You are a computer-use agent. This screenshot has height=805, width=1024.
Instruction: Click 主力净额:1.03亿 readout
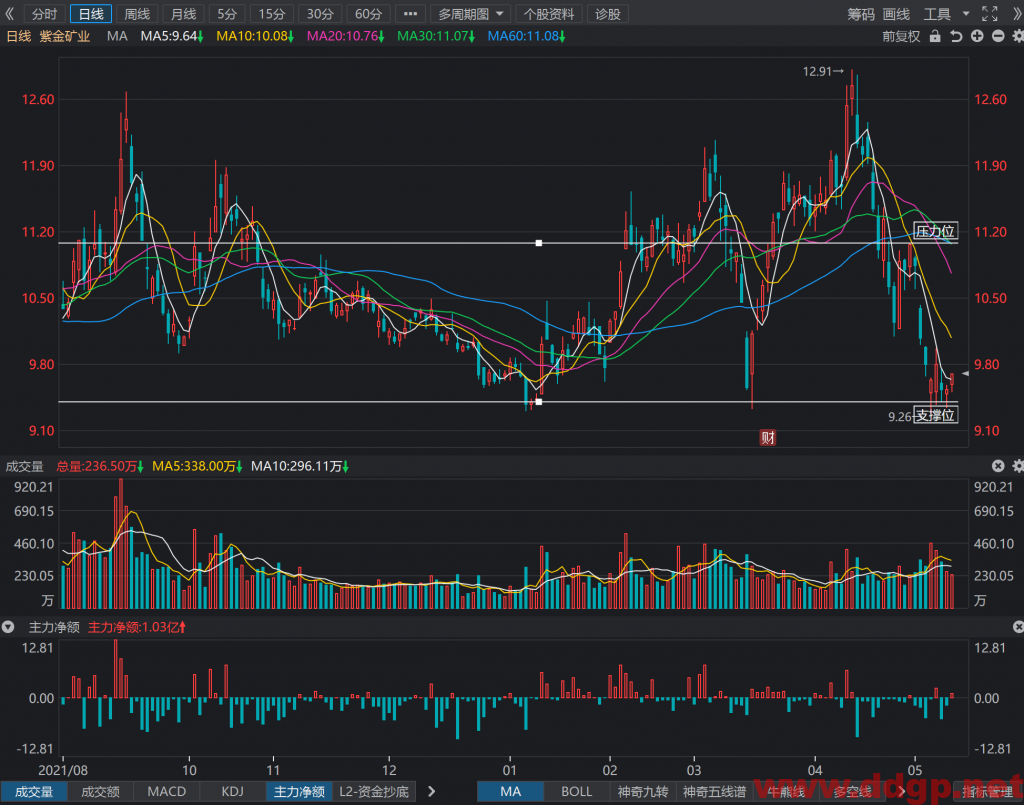tap(137, 627)
